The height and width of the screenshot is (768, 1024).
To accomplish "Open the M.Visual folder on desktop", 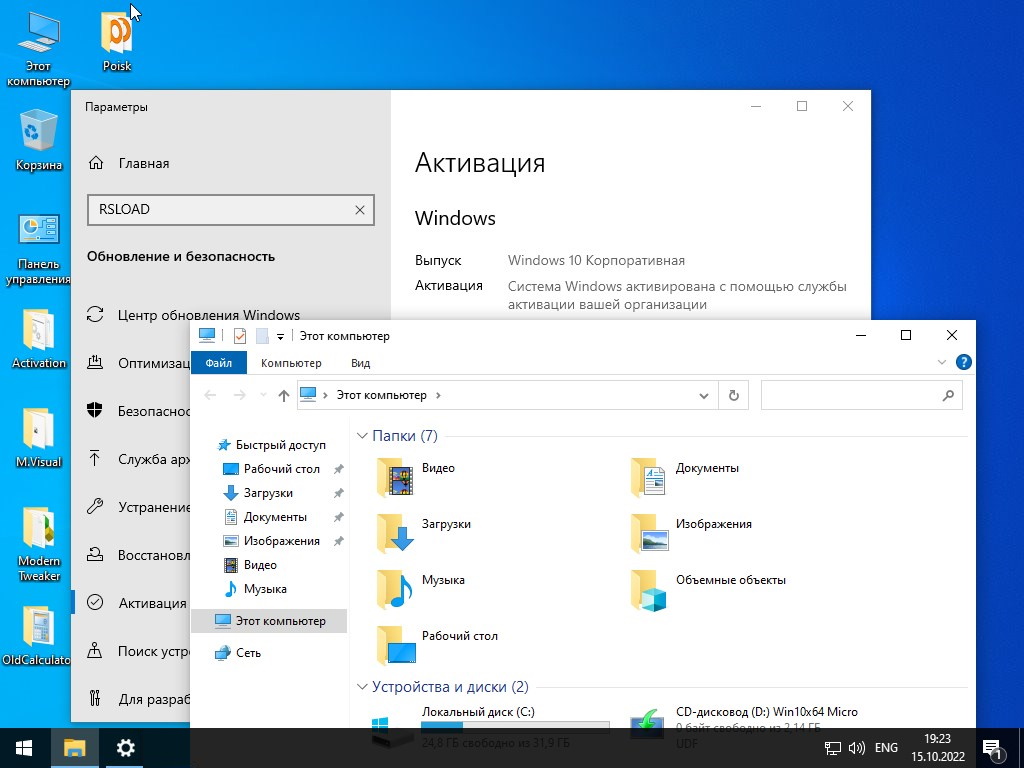I will pyautogui.click(x=39, y=438).
